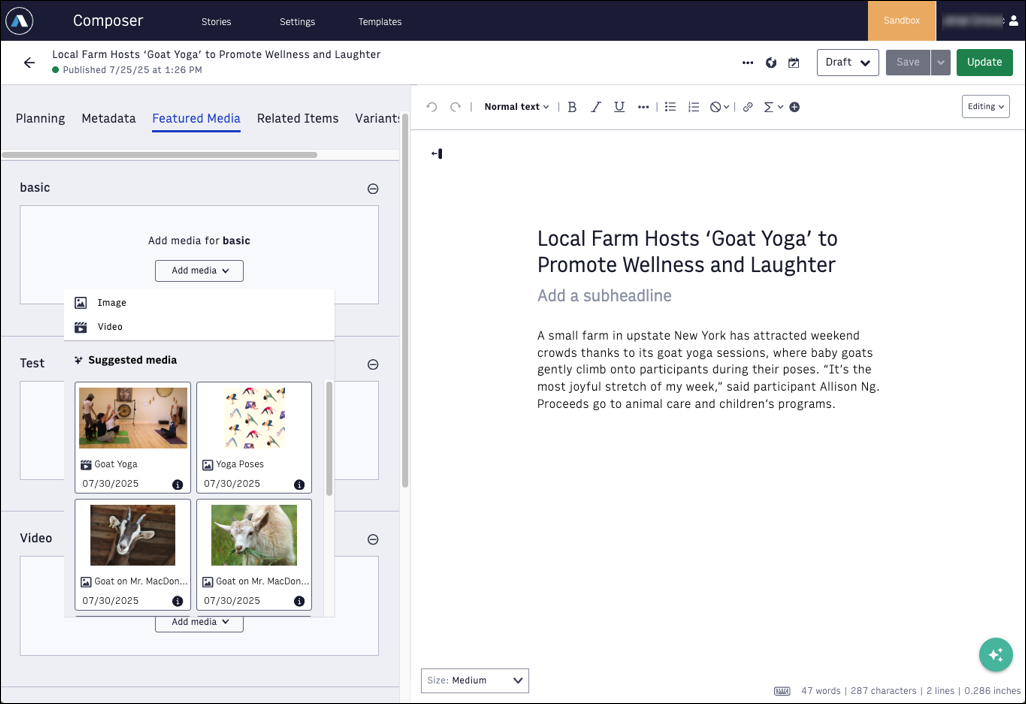Open the story's more options ellipsis beside Draft
1026x704 pixels.
click(x=748, y=63)
